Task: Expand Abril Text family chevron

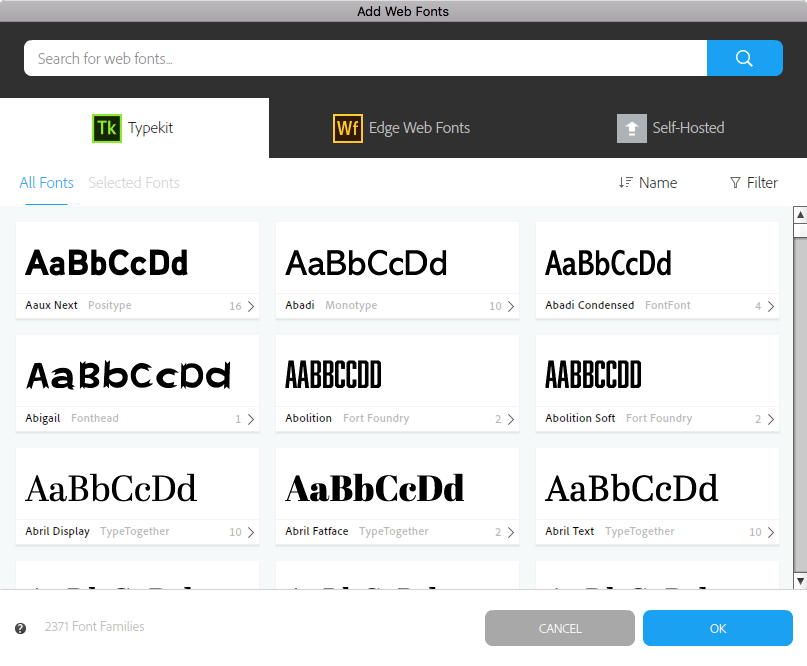Action: coord(770,532)
